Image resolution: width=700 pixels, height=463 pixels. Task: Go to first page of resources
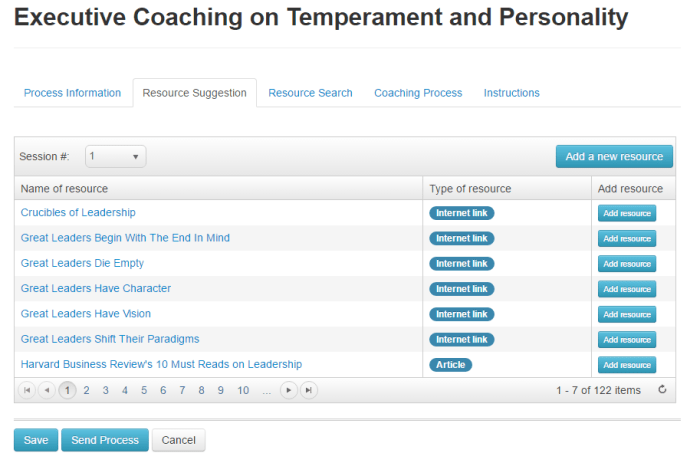tap(27, 390)
